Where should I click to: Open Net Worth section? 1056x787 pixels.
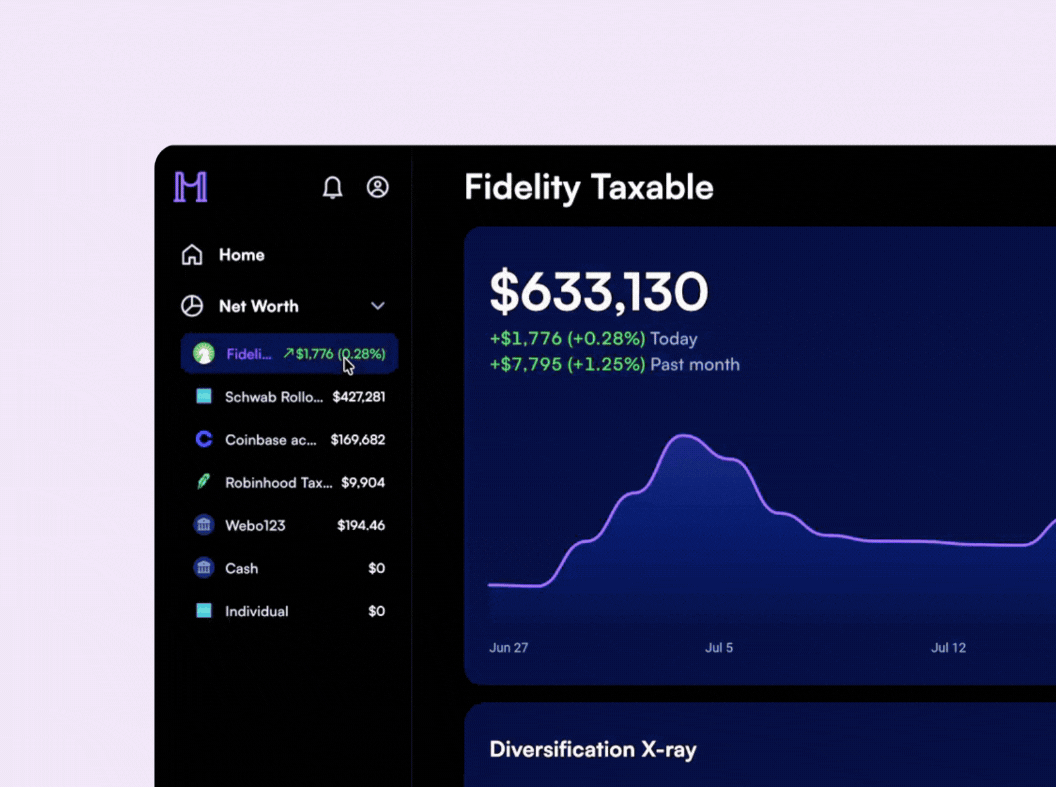point(259,306)
